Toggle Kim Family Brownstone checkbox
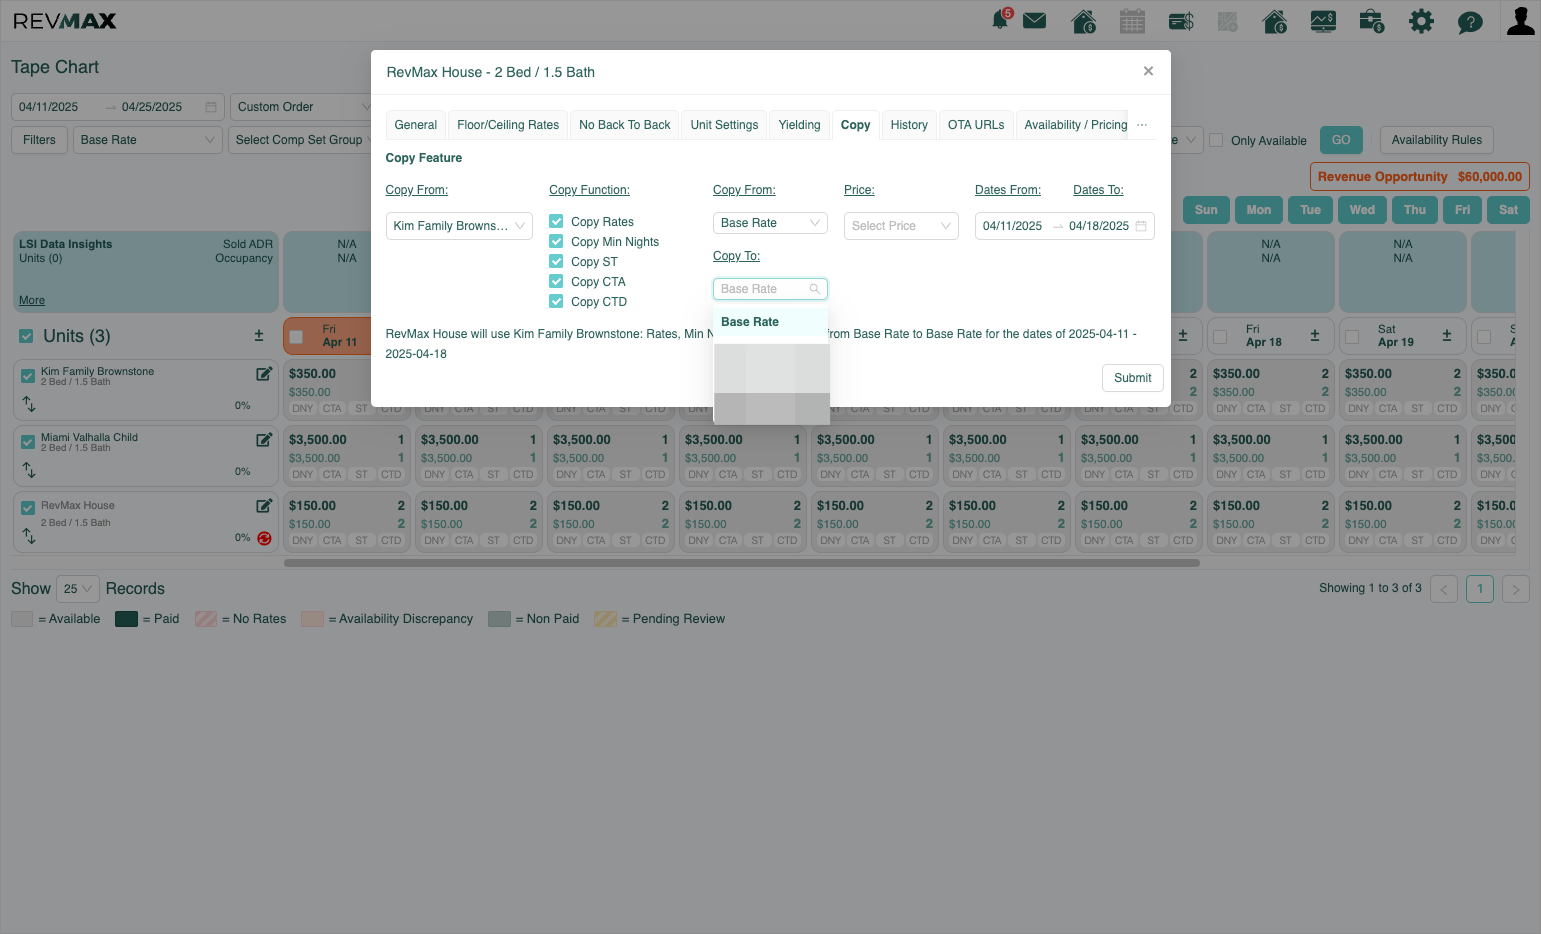Image resolution: width=1541 pixels, height=934 pixels. coord(28,376)
